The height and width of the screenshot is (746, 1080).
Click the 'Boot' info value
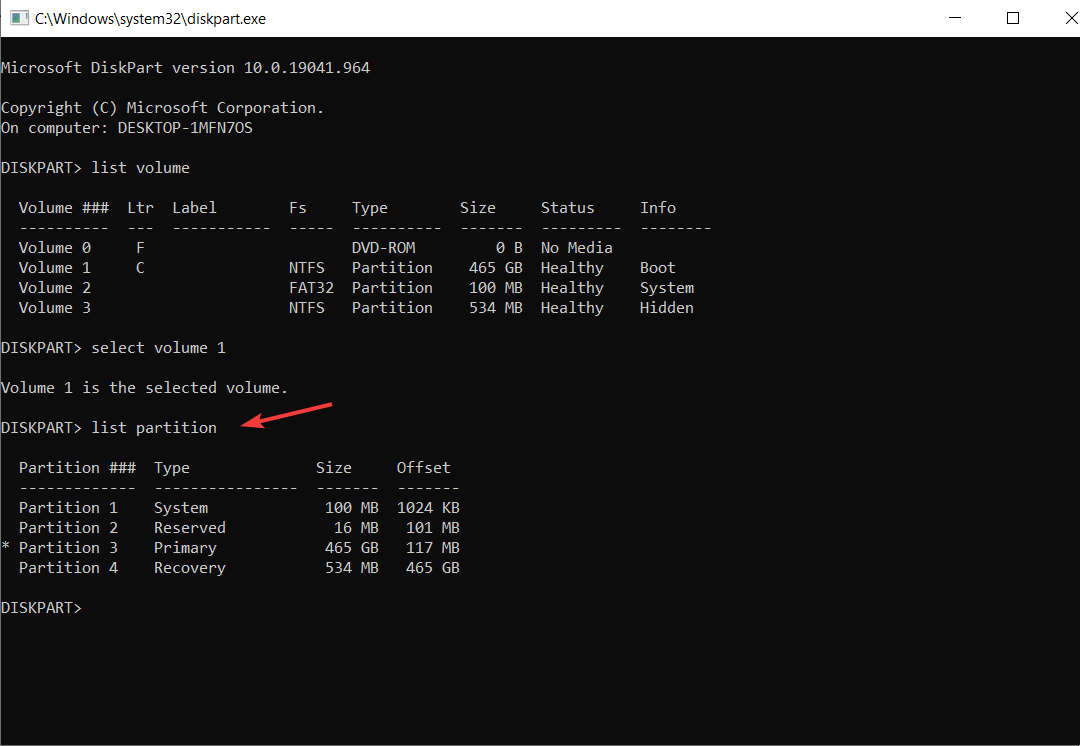[x=657, y=267]
